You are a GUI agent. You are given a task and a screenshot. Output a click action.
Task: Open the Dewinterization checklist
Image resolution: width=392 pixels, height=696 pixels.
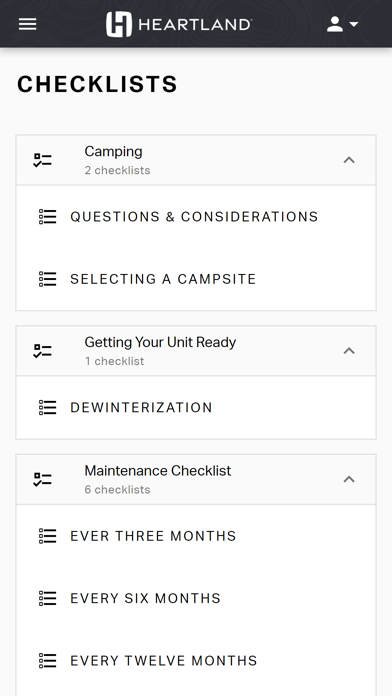(x=196, y=407)
